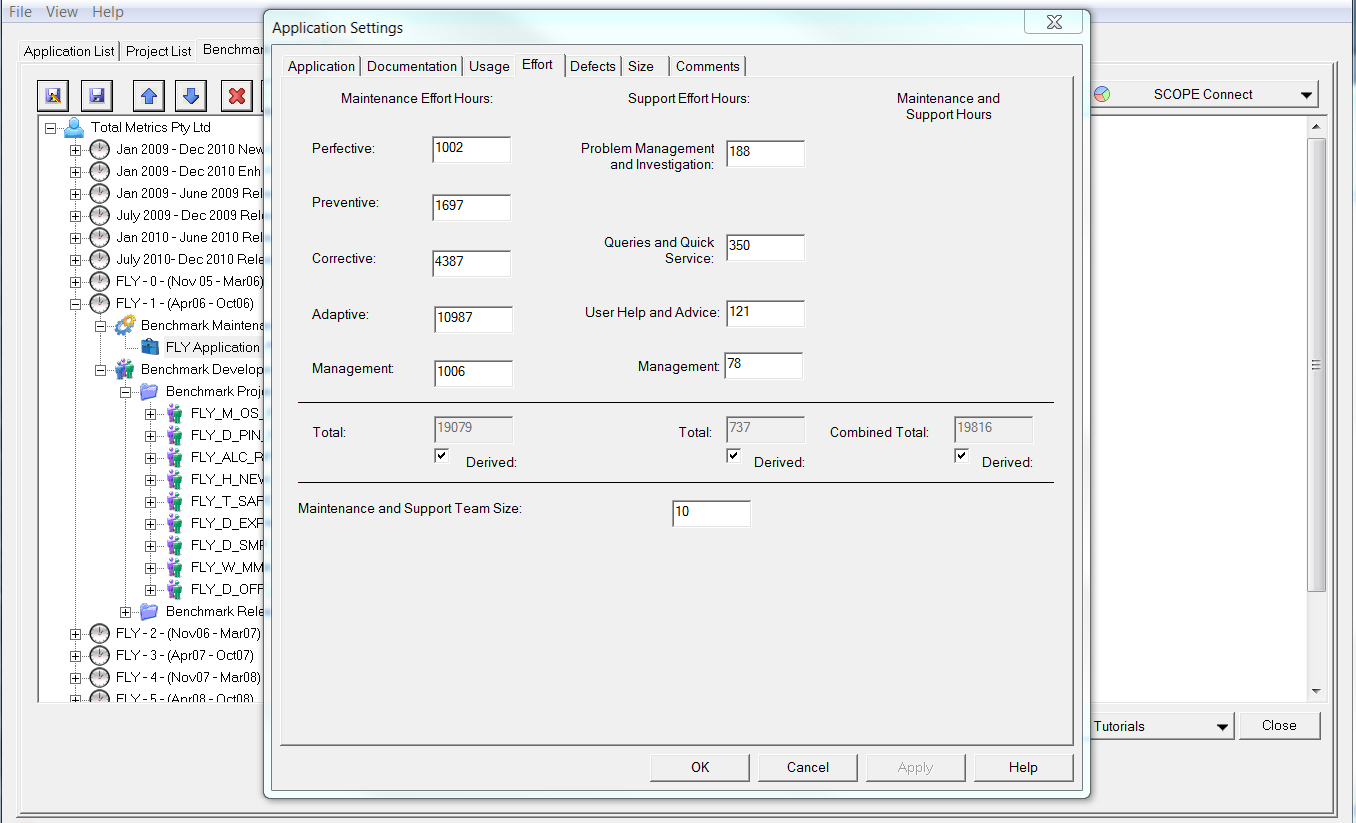Click the OK button
Screen dimensions: 1356x823
[x=699, y=767]
